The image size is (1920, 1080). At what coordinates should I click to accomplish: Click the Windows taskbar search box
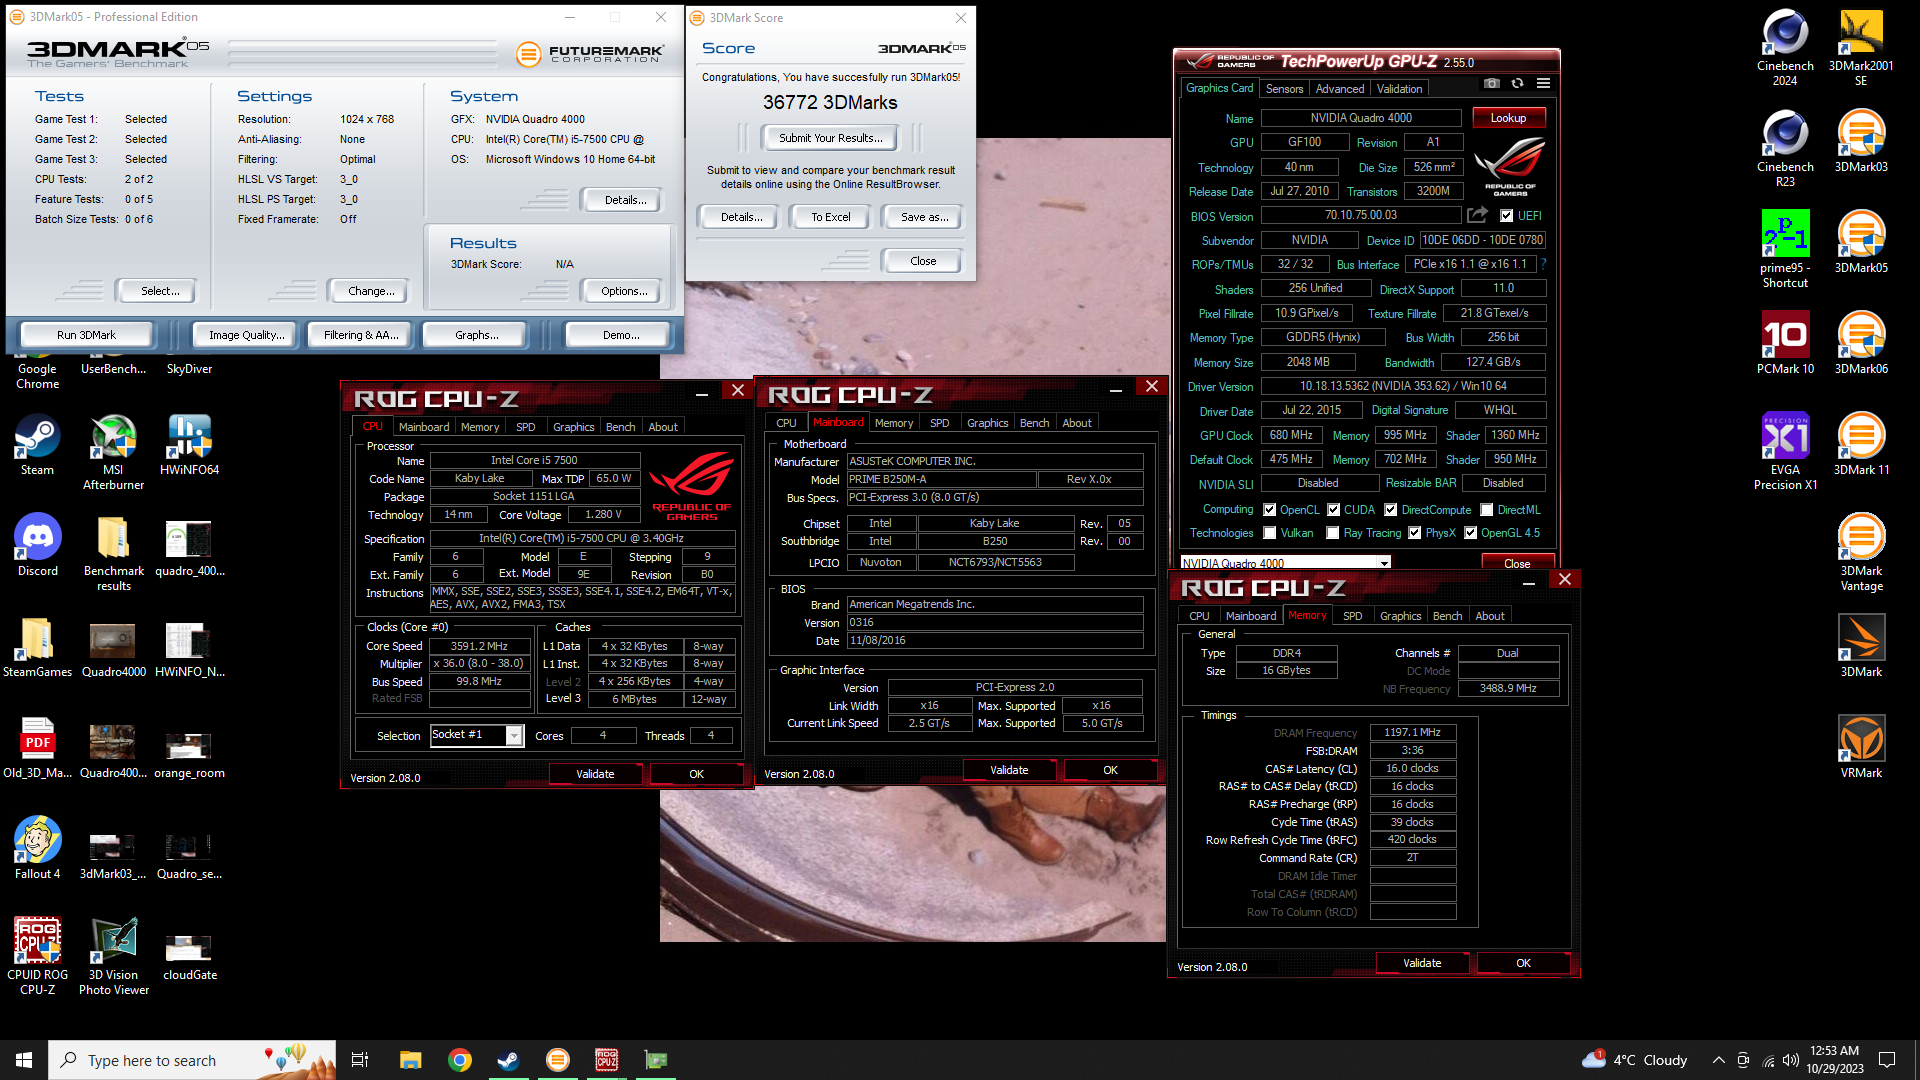(x=192, y=1060)
